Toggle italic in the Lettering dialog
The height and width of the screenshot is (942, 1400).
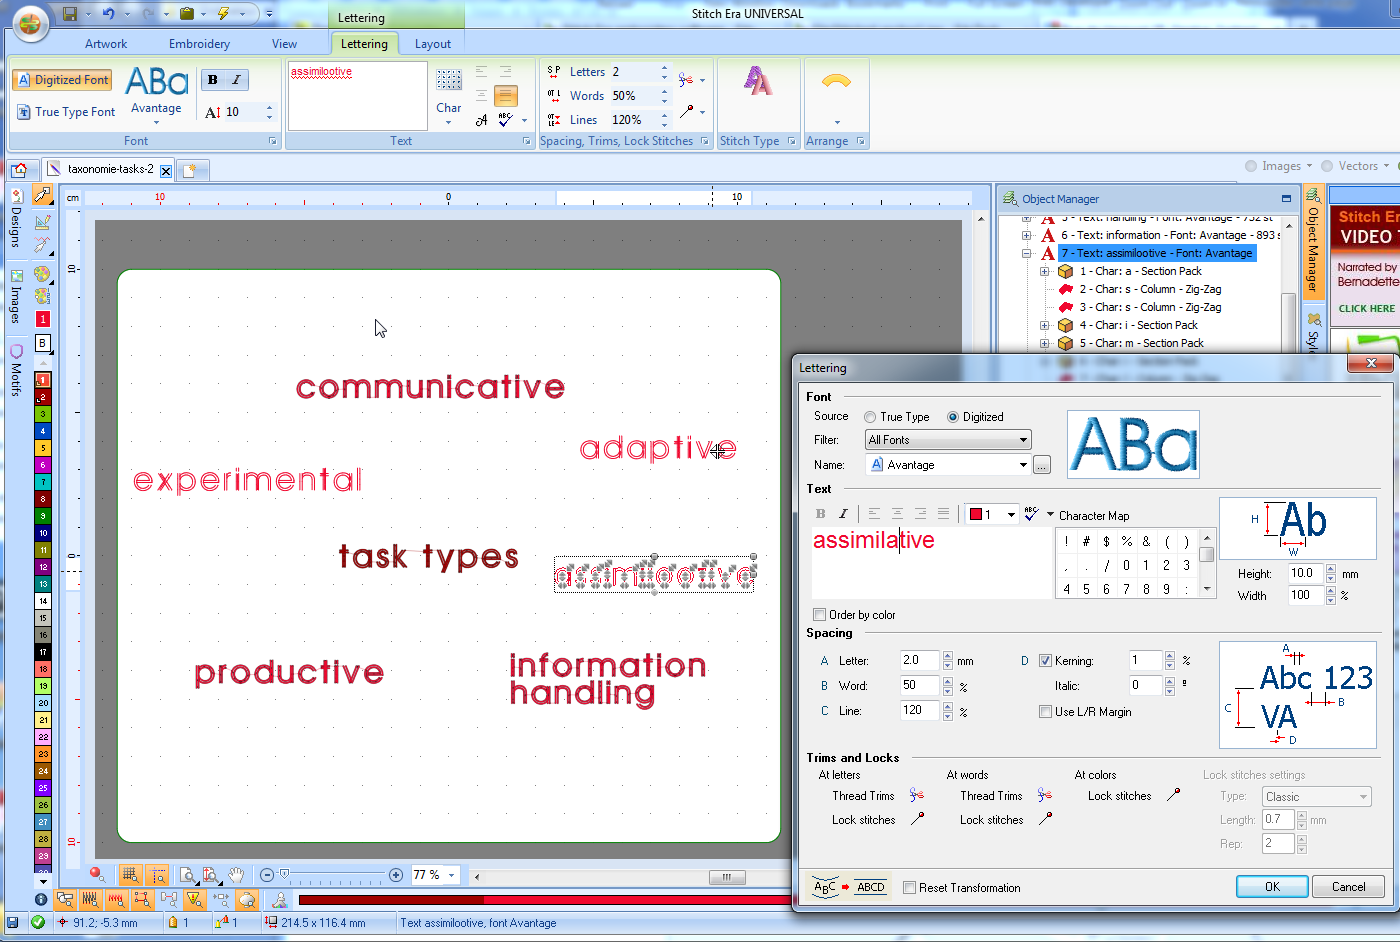[x=843, y=514]
